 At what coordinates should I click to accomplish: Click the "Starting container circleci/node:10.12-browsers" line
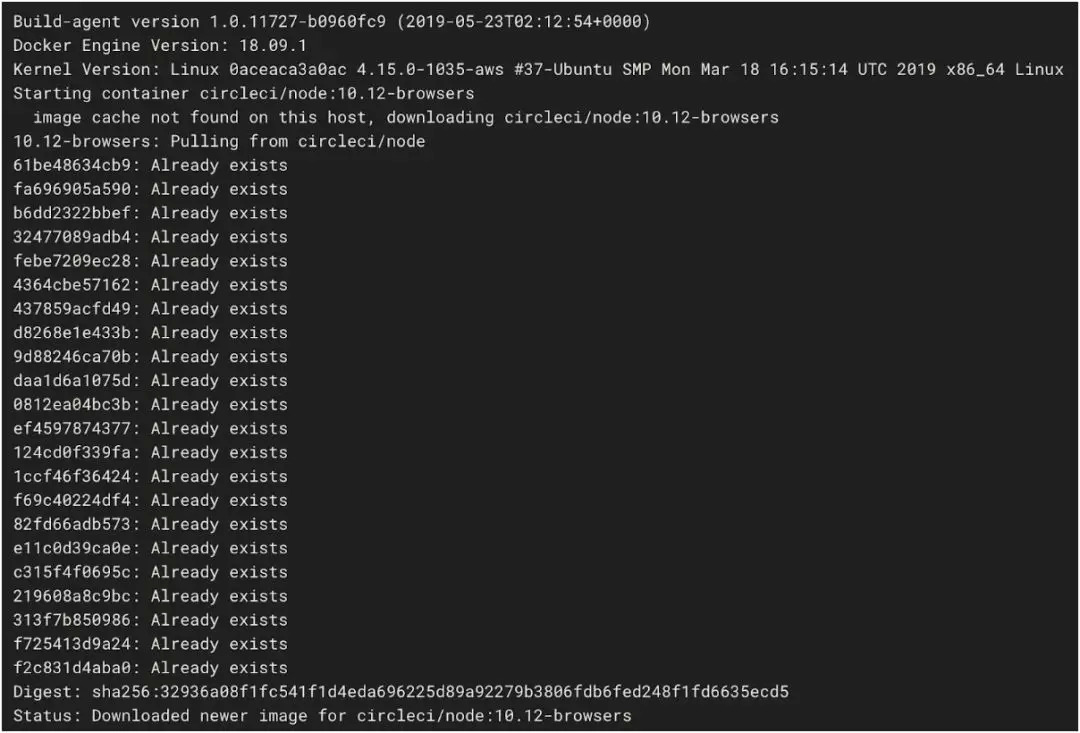click(x=244, y=93)
